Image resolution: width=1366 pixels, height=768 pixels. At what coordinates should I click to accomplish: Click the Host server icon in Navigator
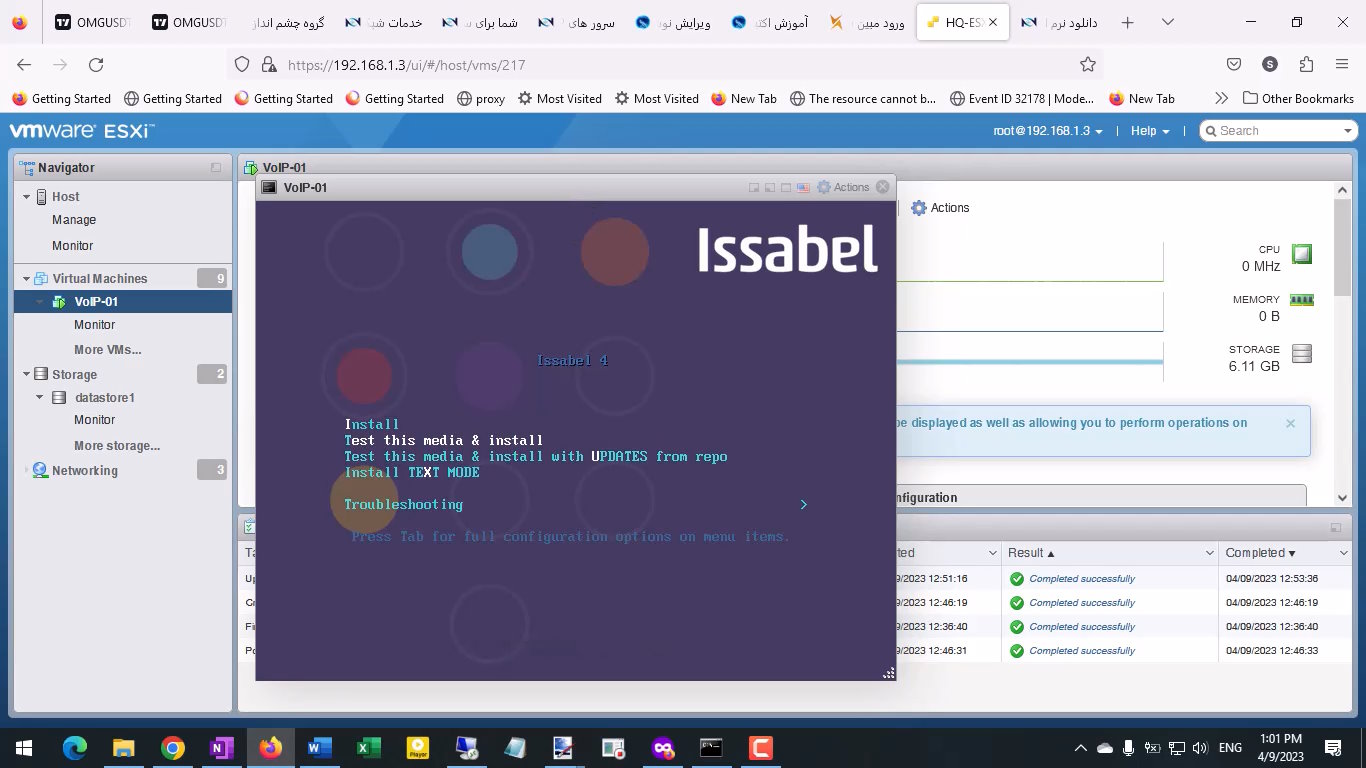click(x=42, y=197)
